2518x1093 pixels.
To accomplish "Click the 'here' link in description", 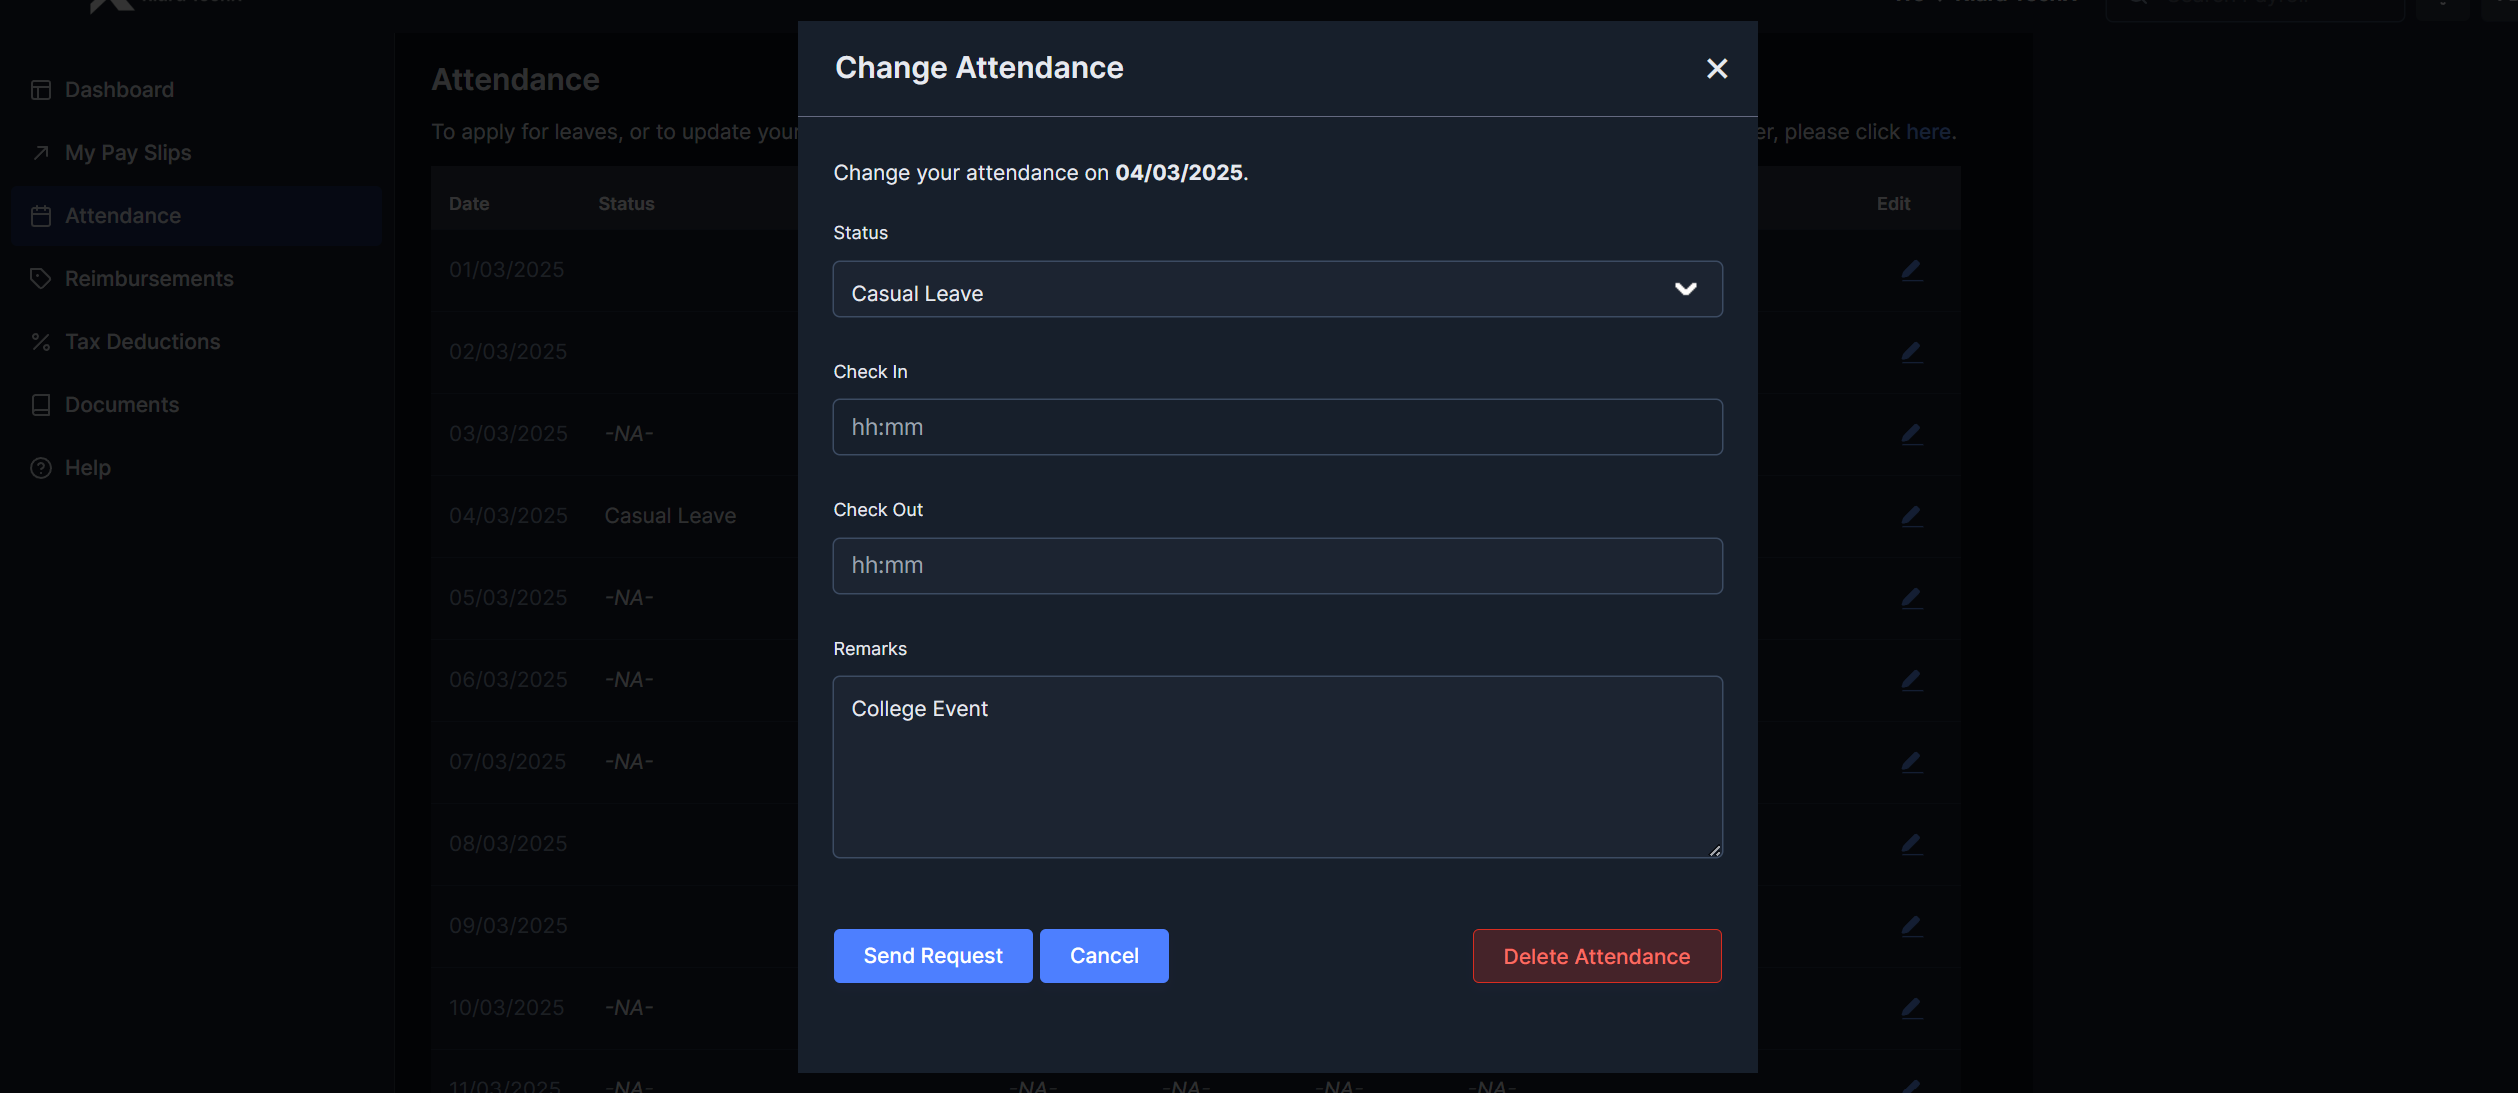I will 1927,132.
